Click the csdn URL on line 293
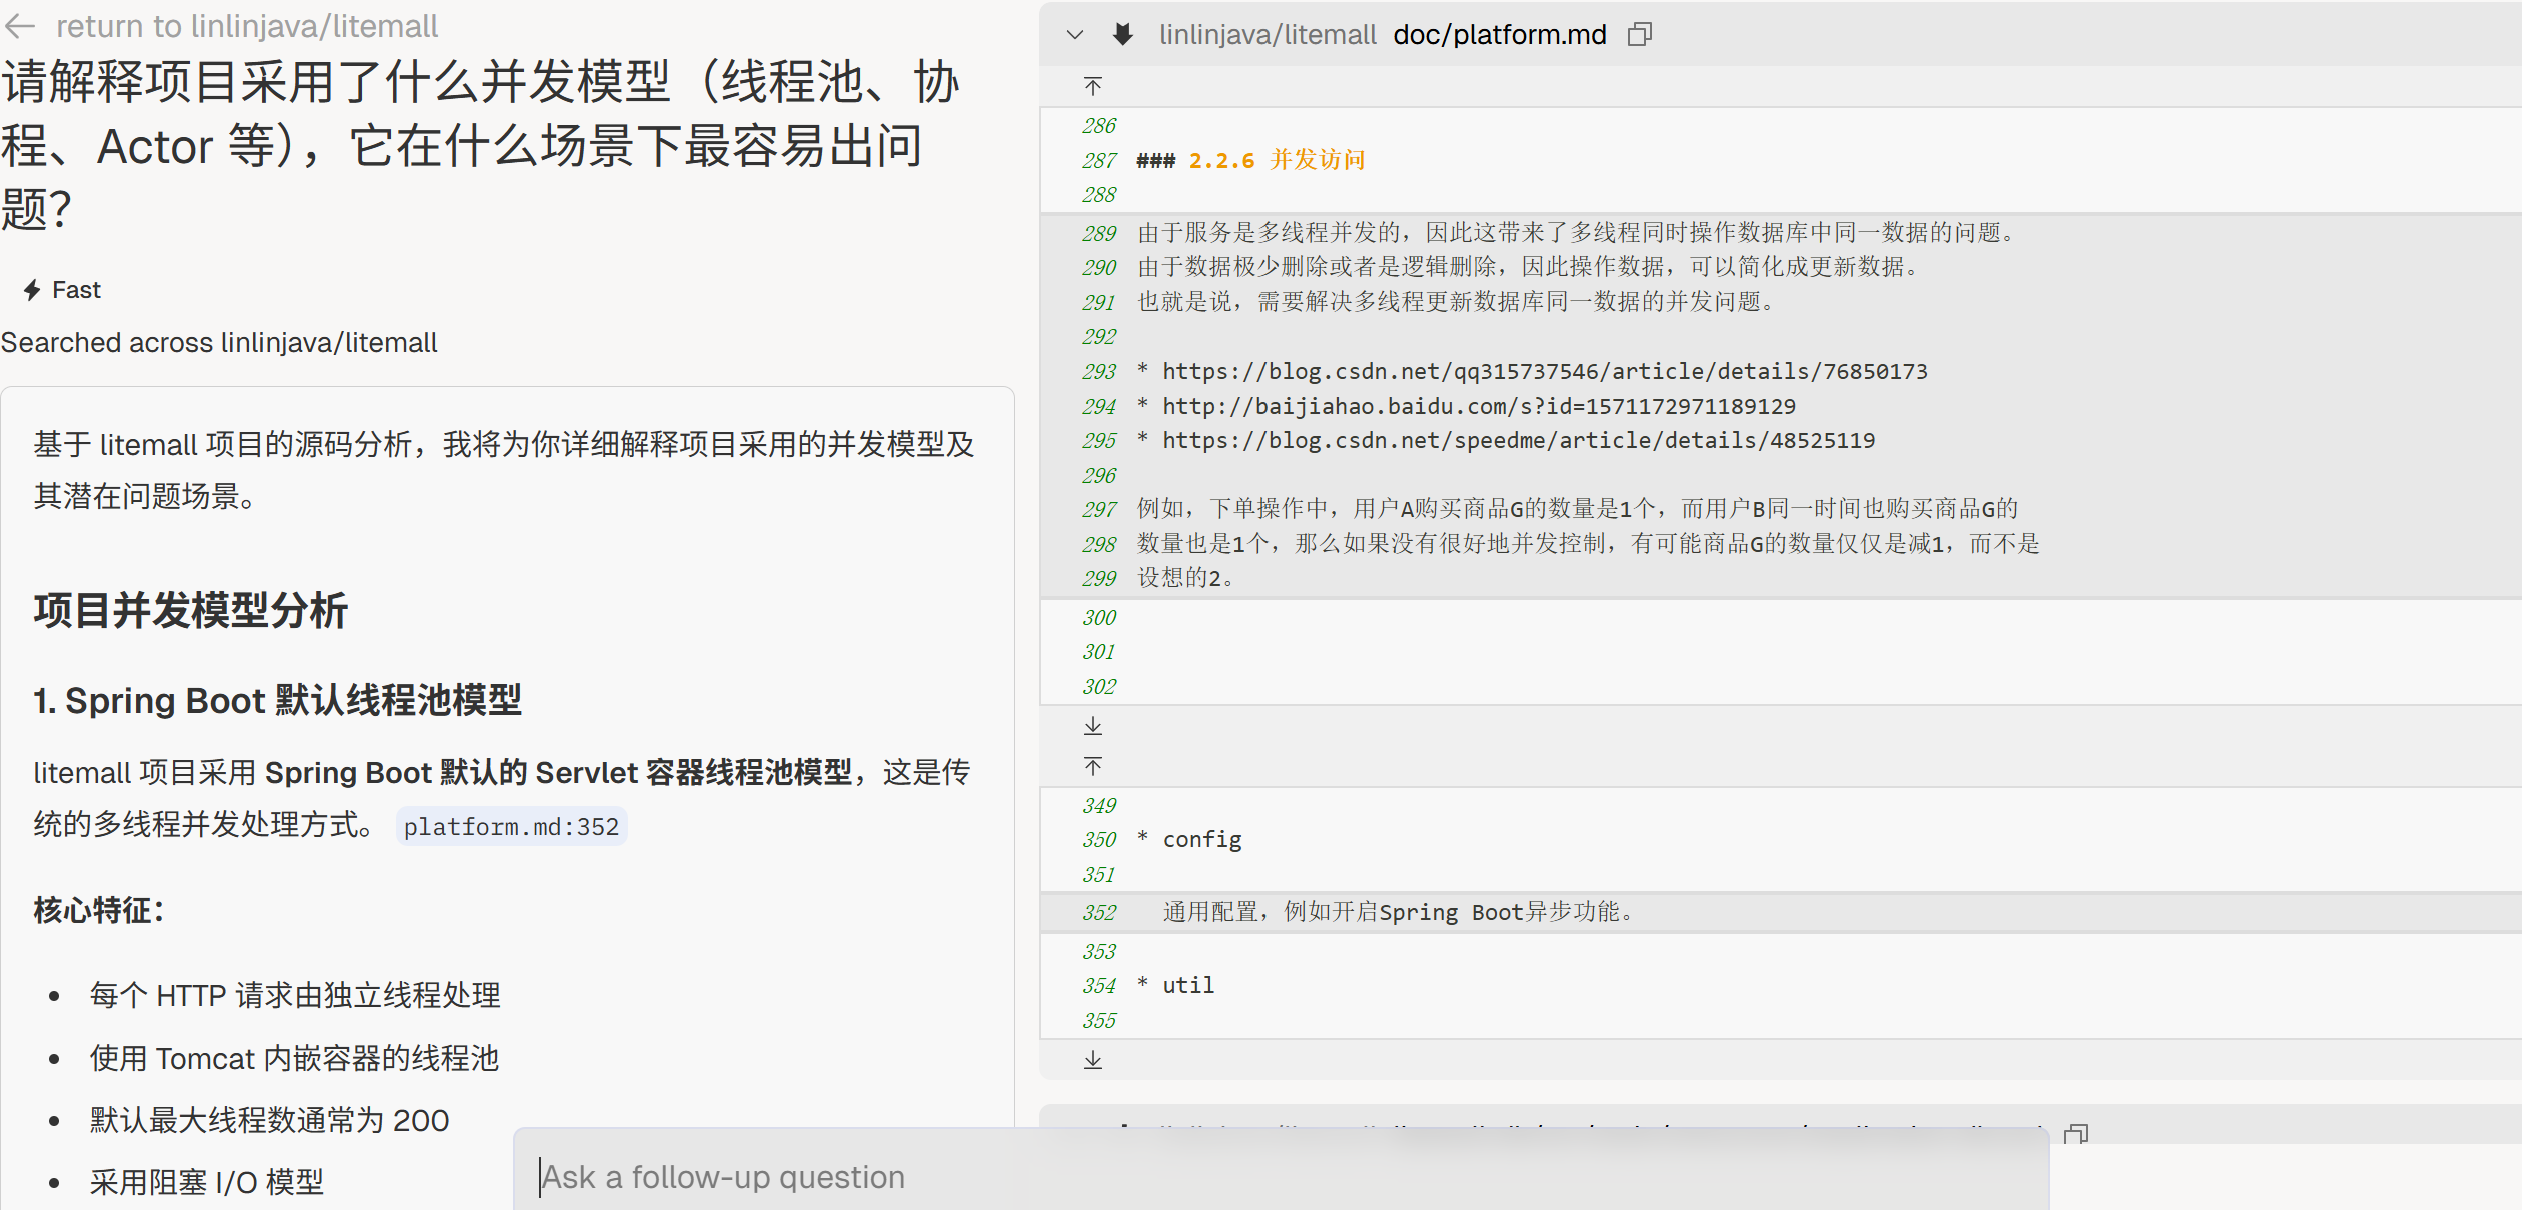 (x=1544, y=372)
